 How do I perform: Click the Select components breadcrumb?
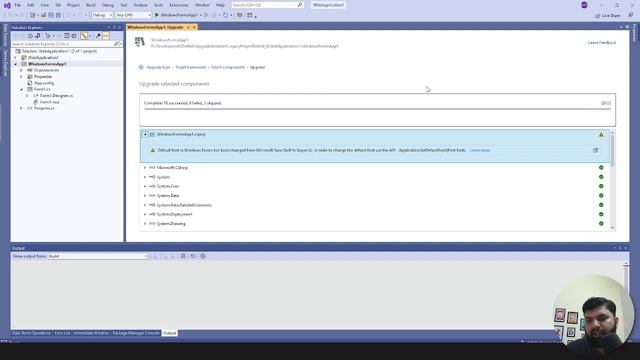(228, 67)
